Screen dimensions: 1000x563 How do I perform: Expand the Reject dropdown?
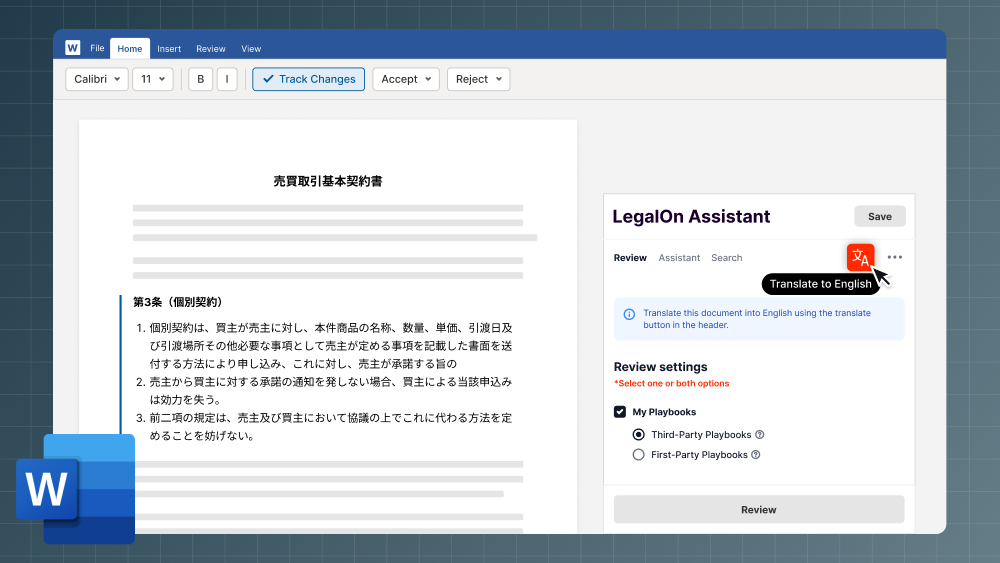(x=478, y=79)
